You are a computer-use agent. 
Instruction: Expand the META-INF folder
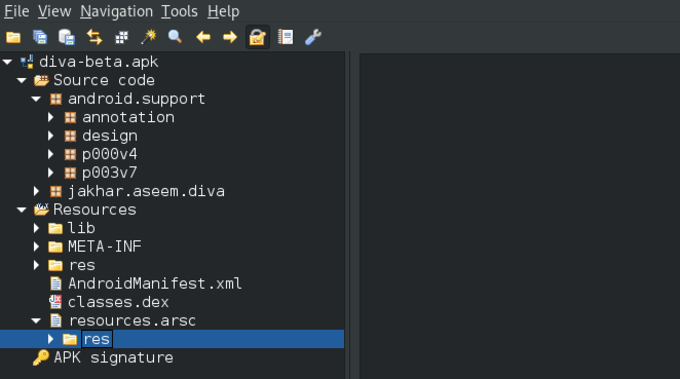tap(36, 247)
